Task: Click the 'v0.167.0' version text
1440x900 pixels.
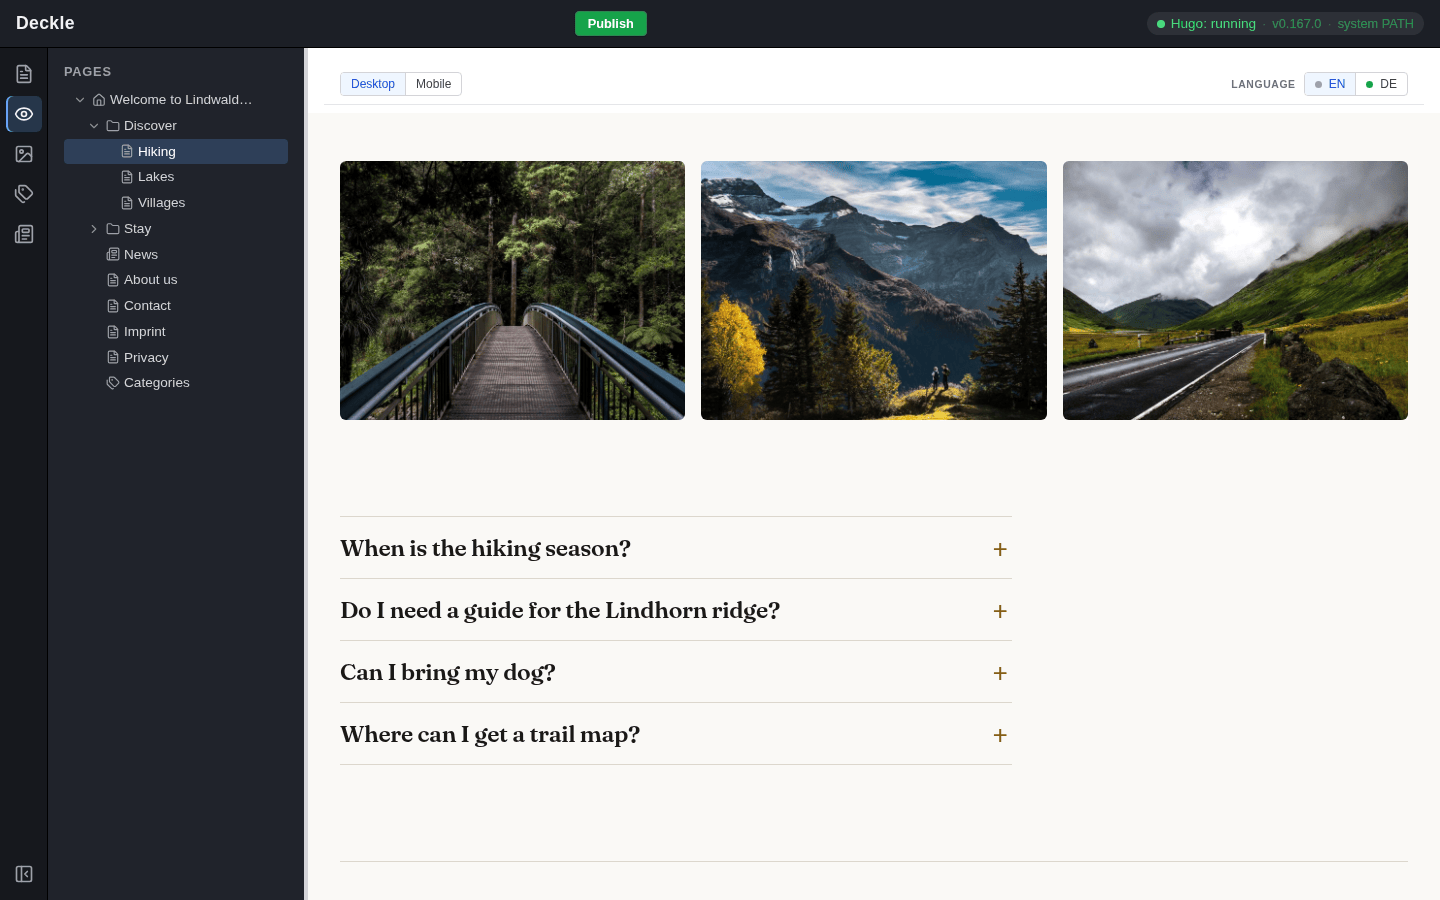Action: 1296,24
